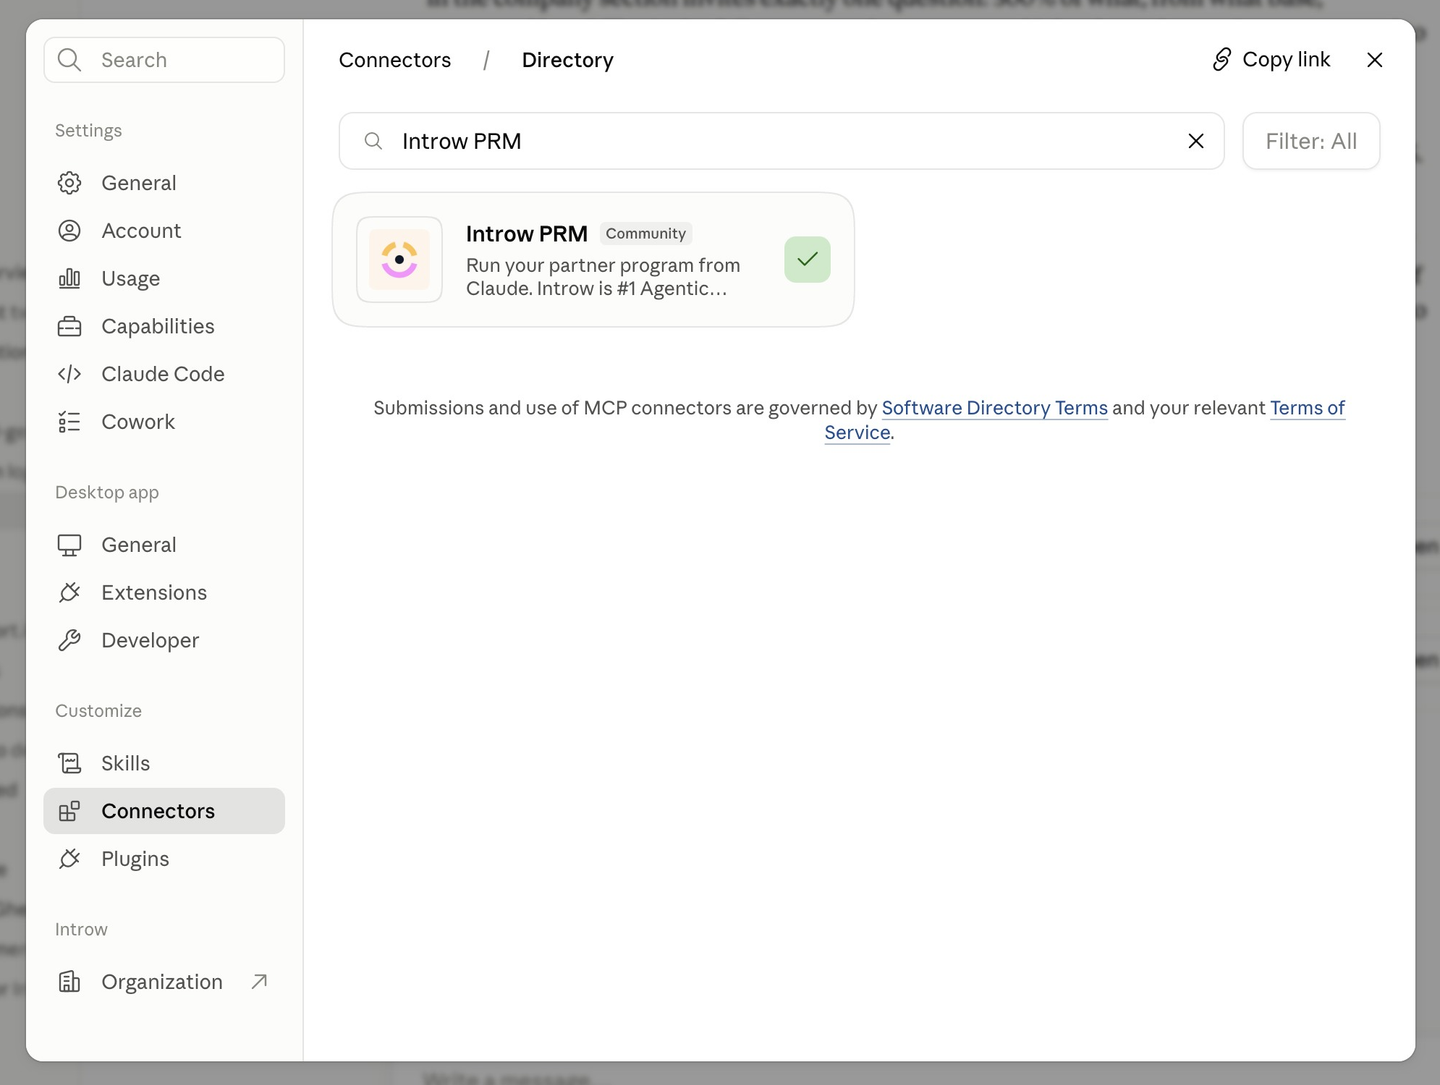The width and height of the screenshot is (1440, 1085).
Task: Open the Extensions plug icon
Action: coord(69,593)
